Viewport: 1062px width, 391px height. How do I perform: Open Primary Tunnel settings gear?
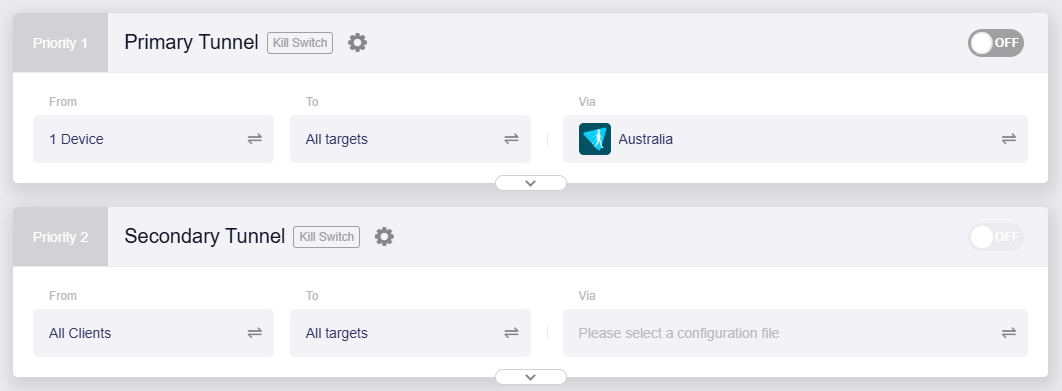(x=358, y=43)
